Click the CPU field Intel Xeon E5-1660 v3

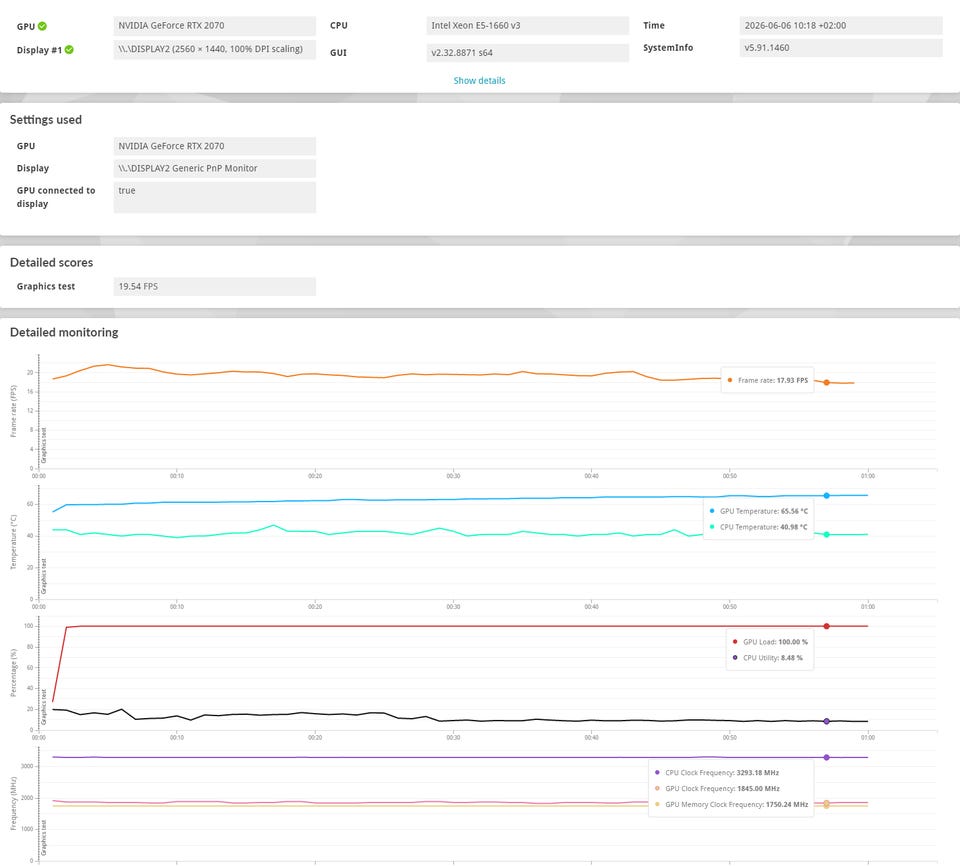tap(527, 26)
